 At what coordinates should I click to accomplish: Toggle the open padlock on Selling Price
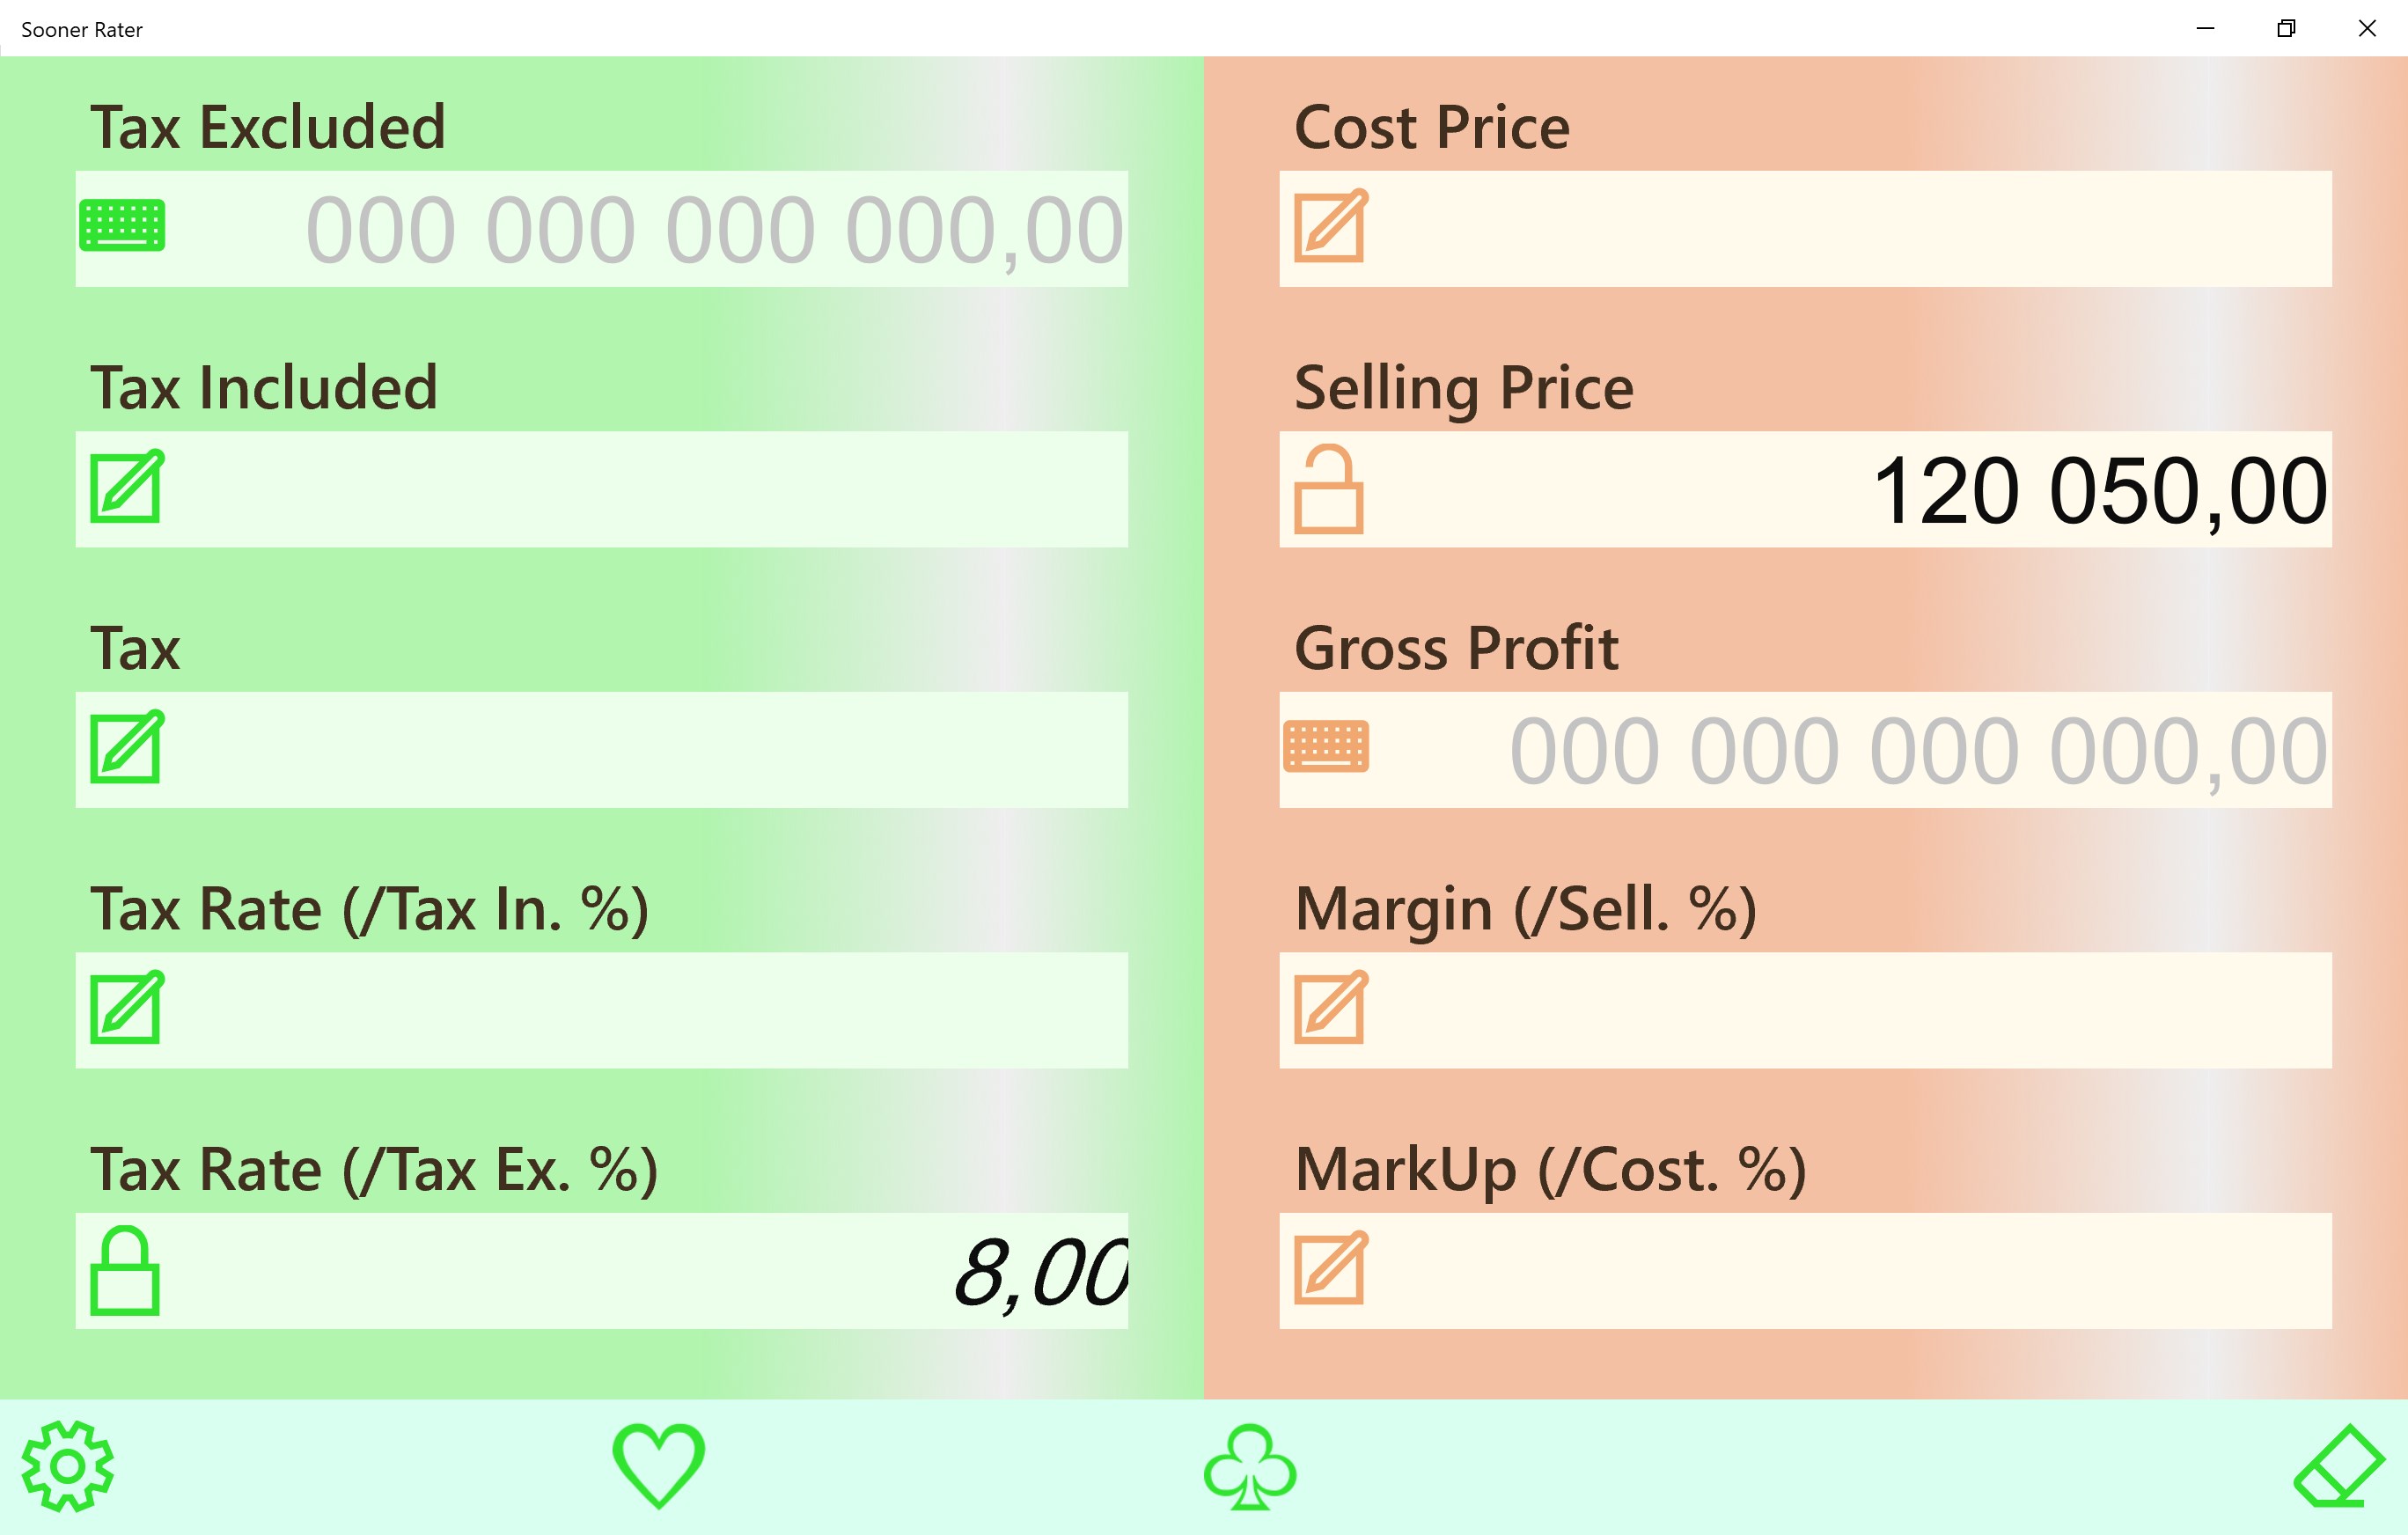coord(1328,489)
